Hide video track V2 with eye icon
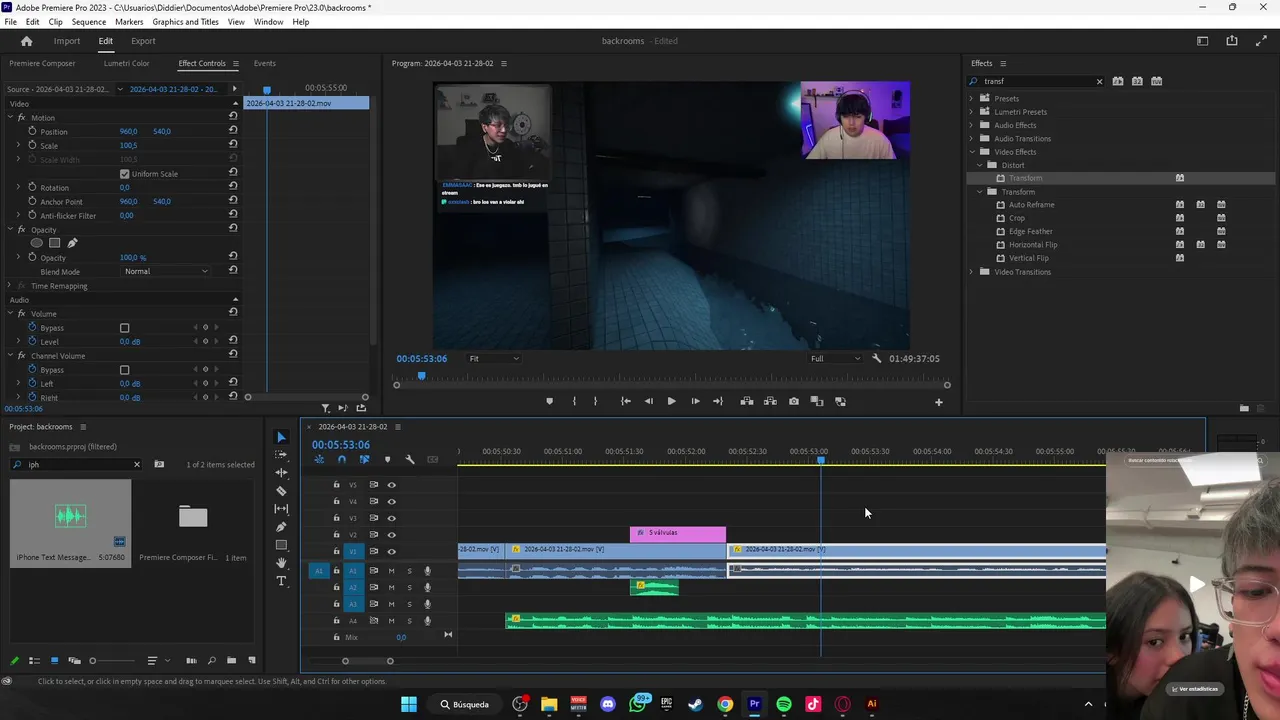This screenshot has width=1280, height=720. (391, 535)
